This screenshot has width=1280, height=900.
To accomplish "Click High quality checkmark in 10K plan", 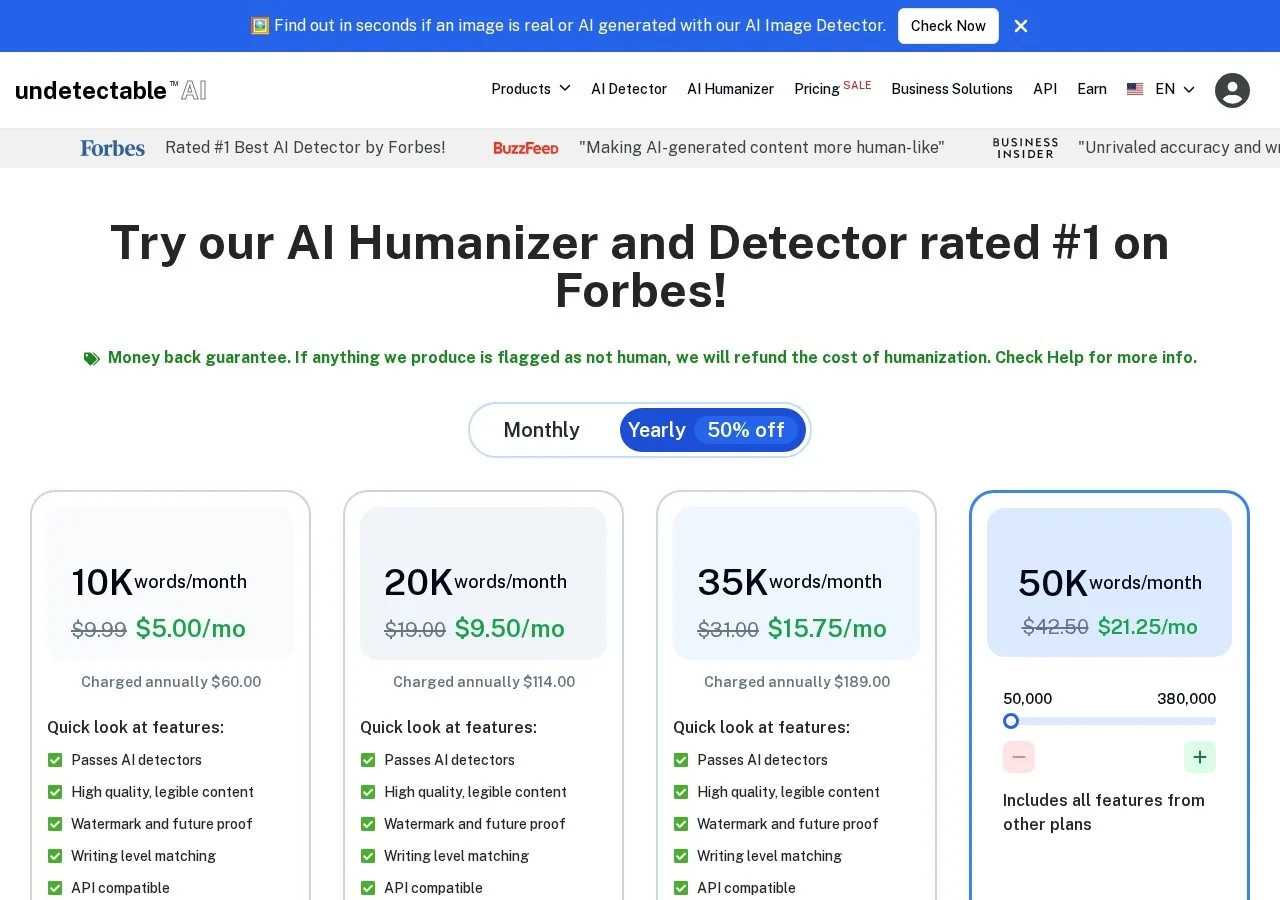I will [x=55, y=792].
